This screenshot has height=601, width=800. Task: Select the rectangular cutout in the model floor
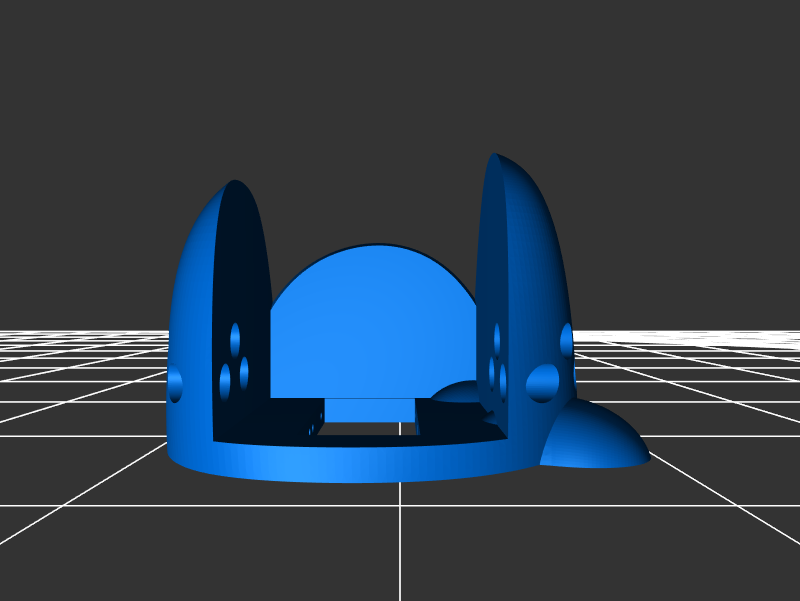367,428
